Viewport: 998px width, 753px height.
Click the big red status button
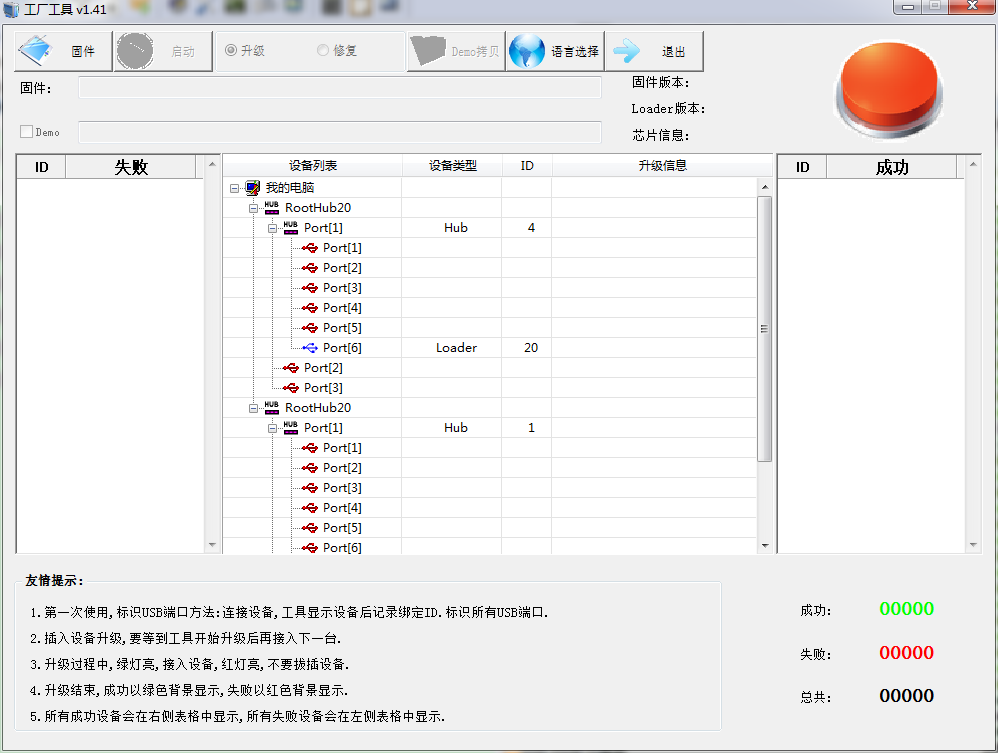(x=889, y=88)
